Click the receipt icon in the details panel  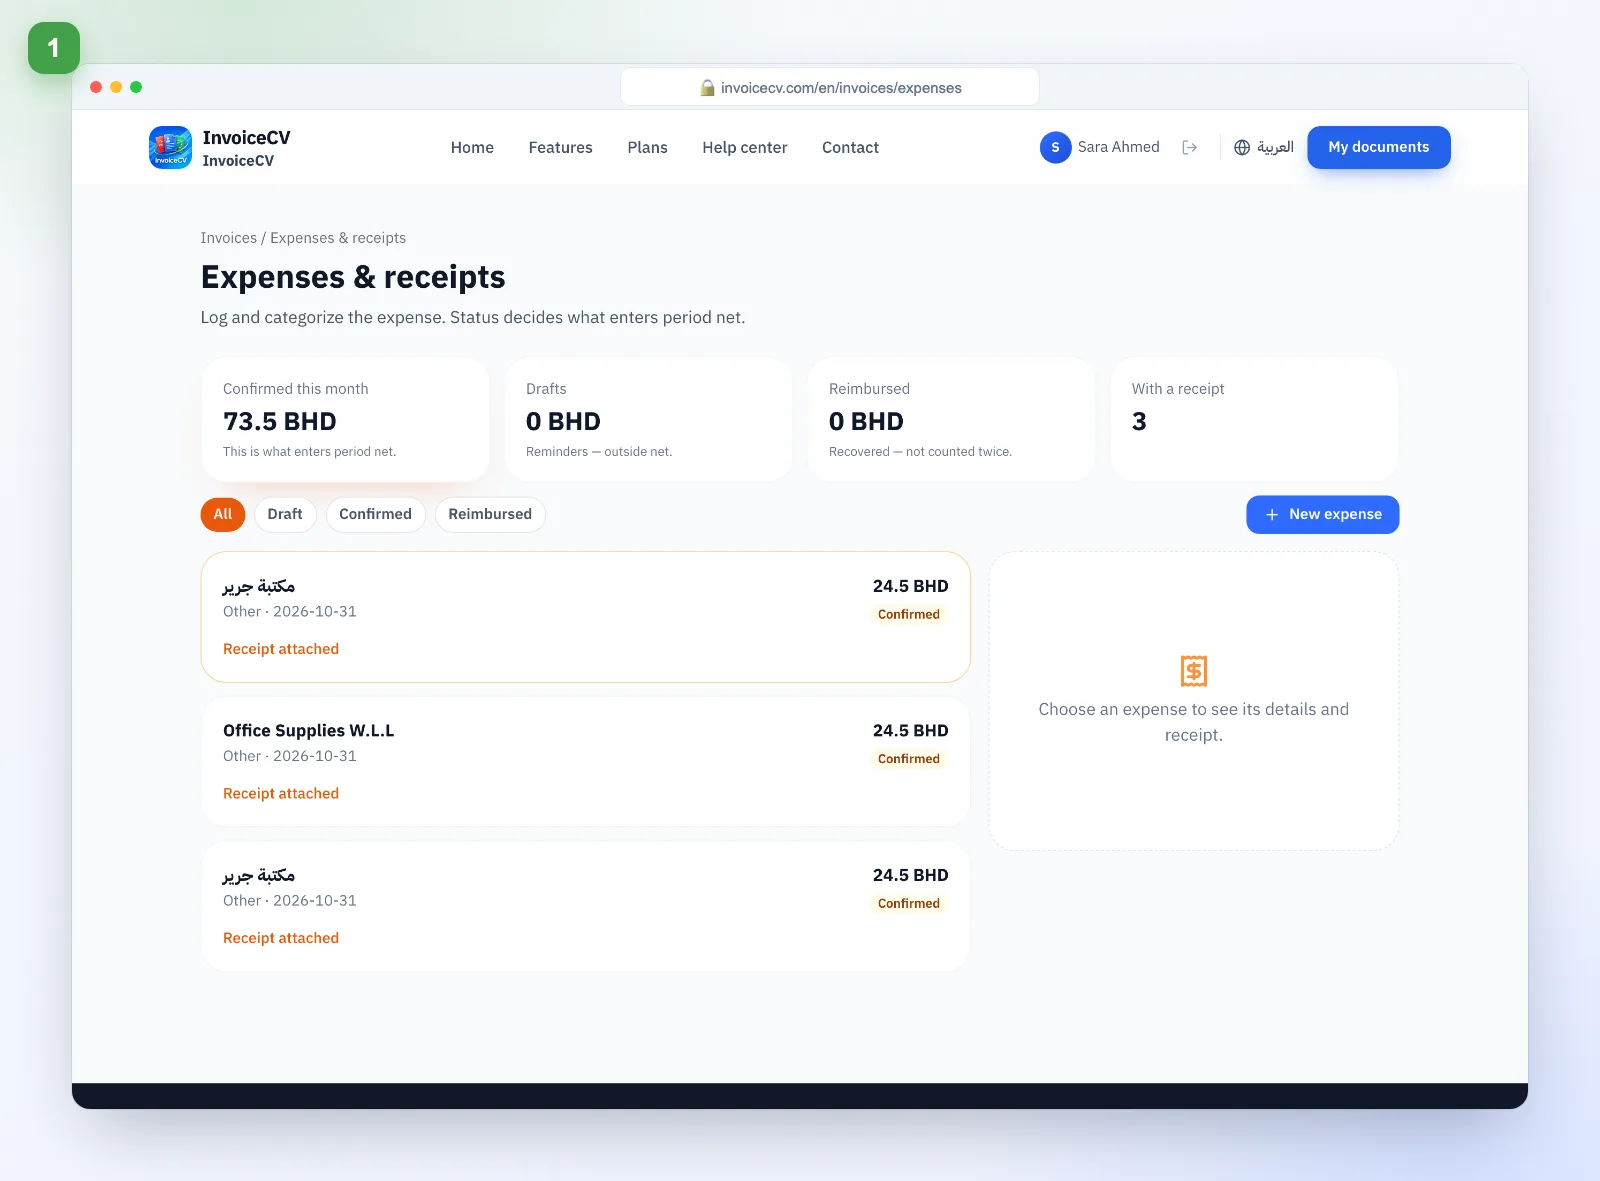pos(1193,670)
